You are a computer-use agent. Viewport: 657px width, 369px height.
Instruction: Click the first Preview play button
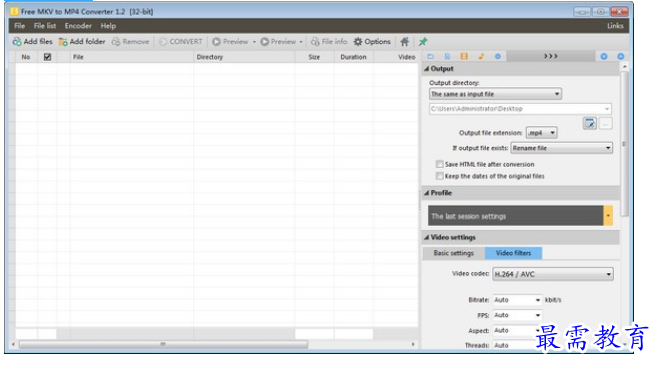pyautogui.click(x=230, y=41)
